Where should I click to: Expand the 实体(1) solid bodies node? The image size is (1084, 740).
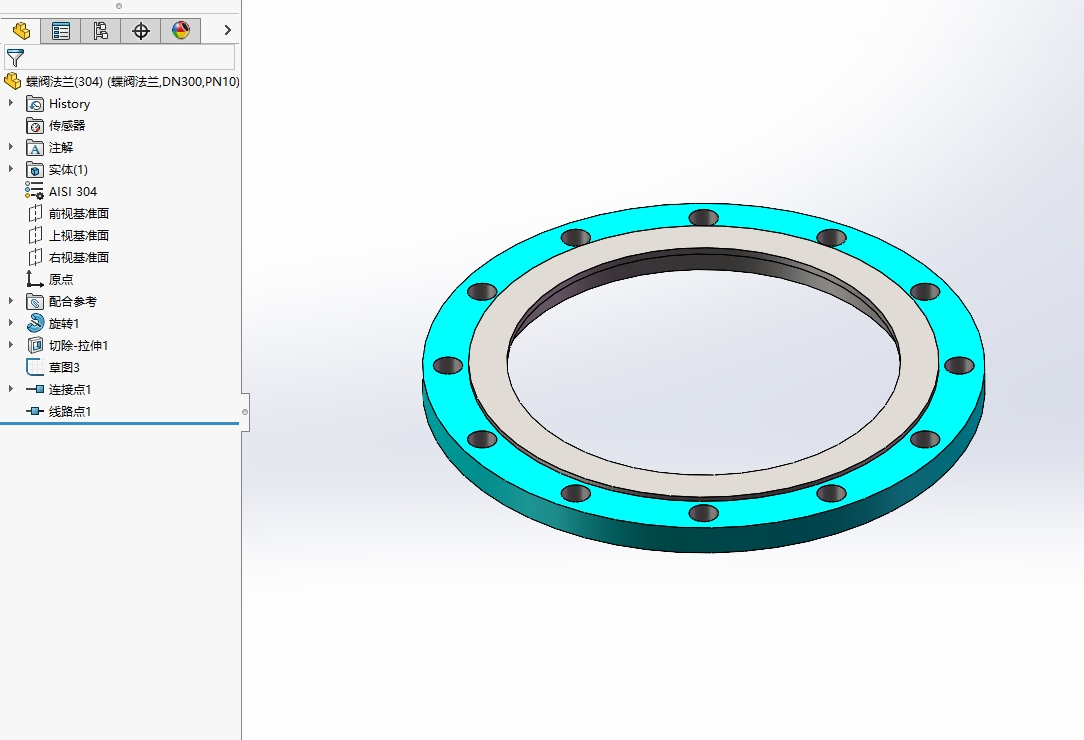pyautogui.click(x=10, y=169)
